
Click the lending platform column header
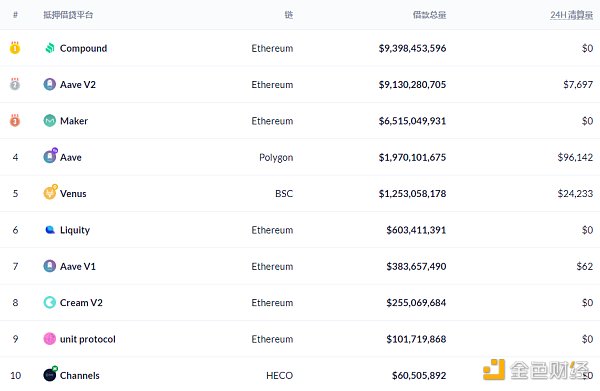click(x=68, y=15)
